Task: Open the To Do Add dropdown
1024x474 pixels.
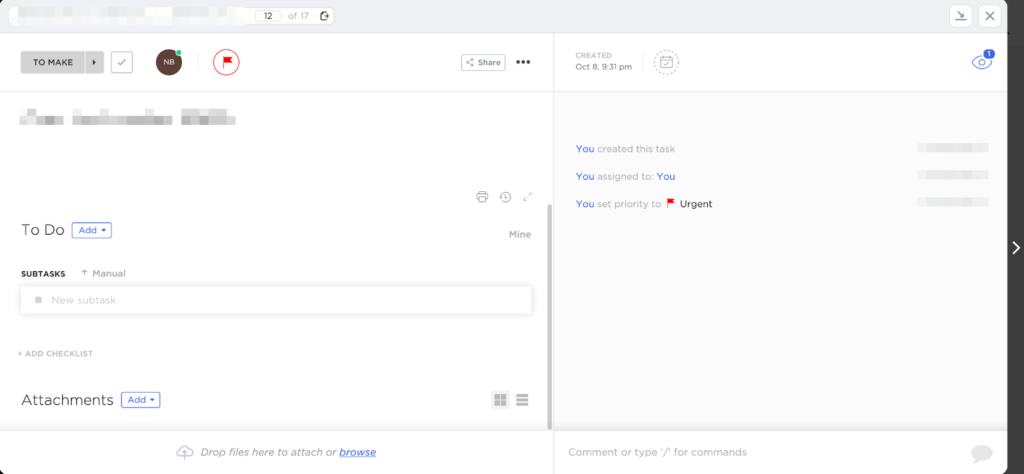Action: click(x=91, y=230)
